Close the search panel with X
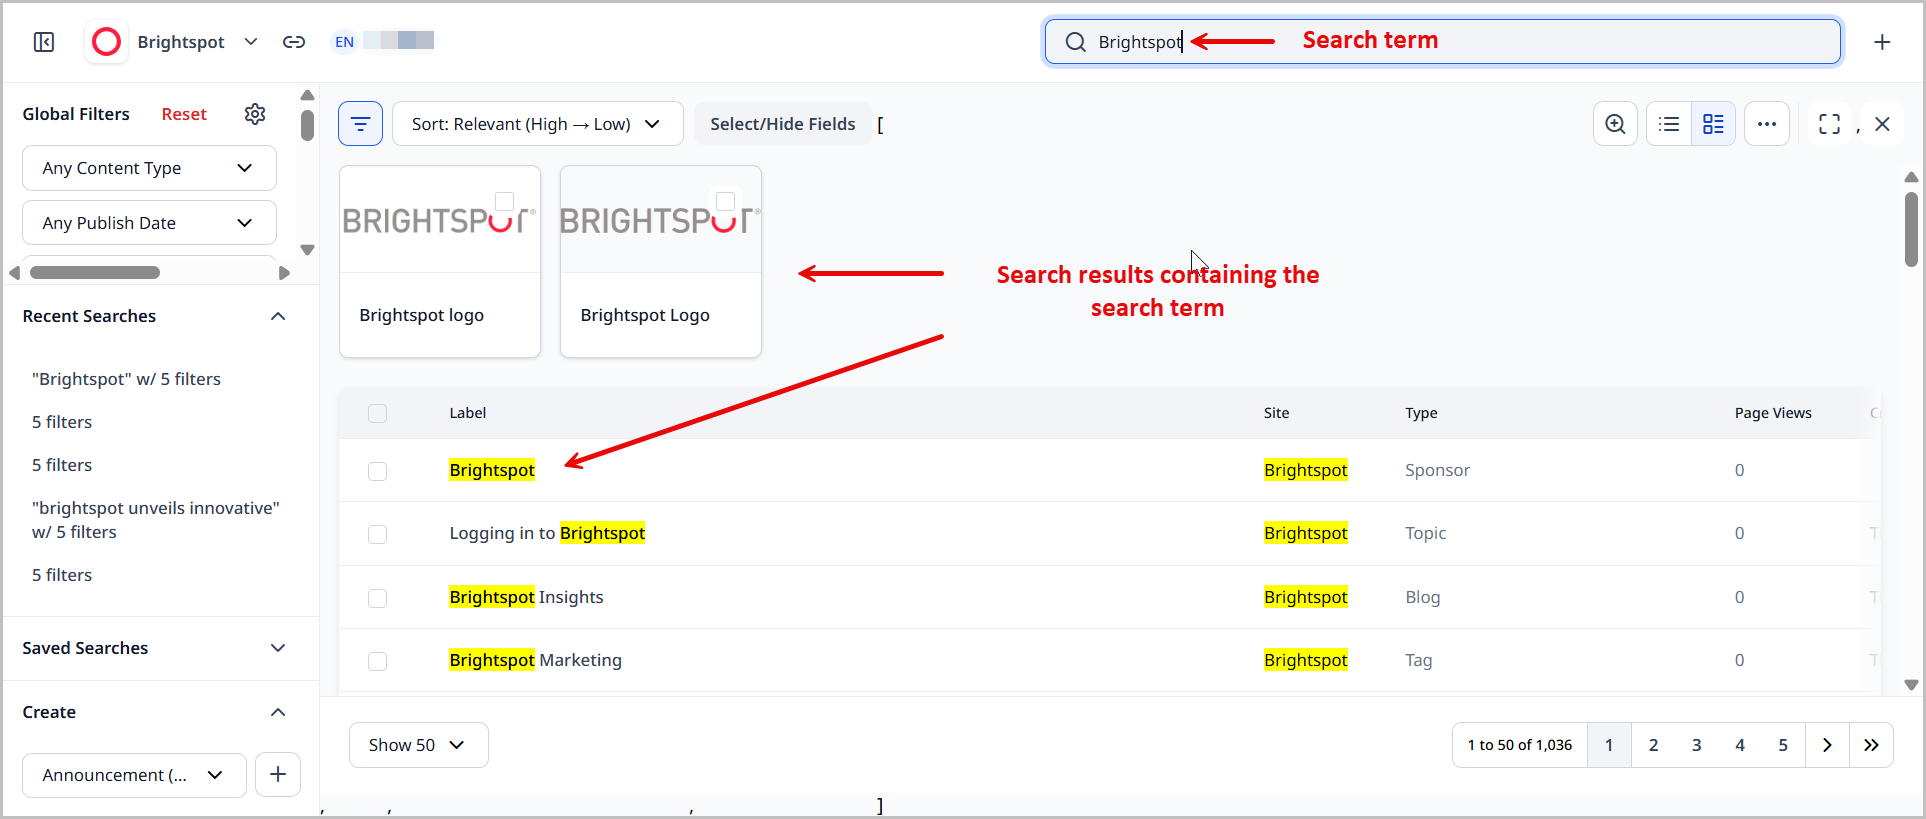Image resolution: width=1926 pixels, height=819 pixels. click(x=1882, y=124)
